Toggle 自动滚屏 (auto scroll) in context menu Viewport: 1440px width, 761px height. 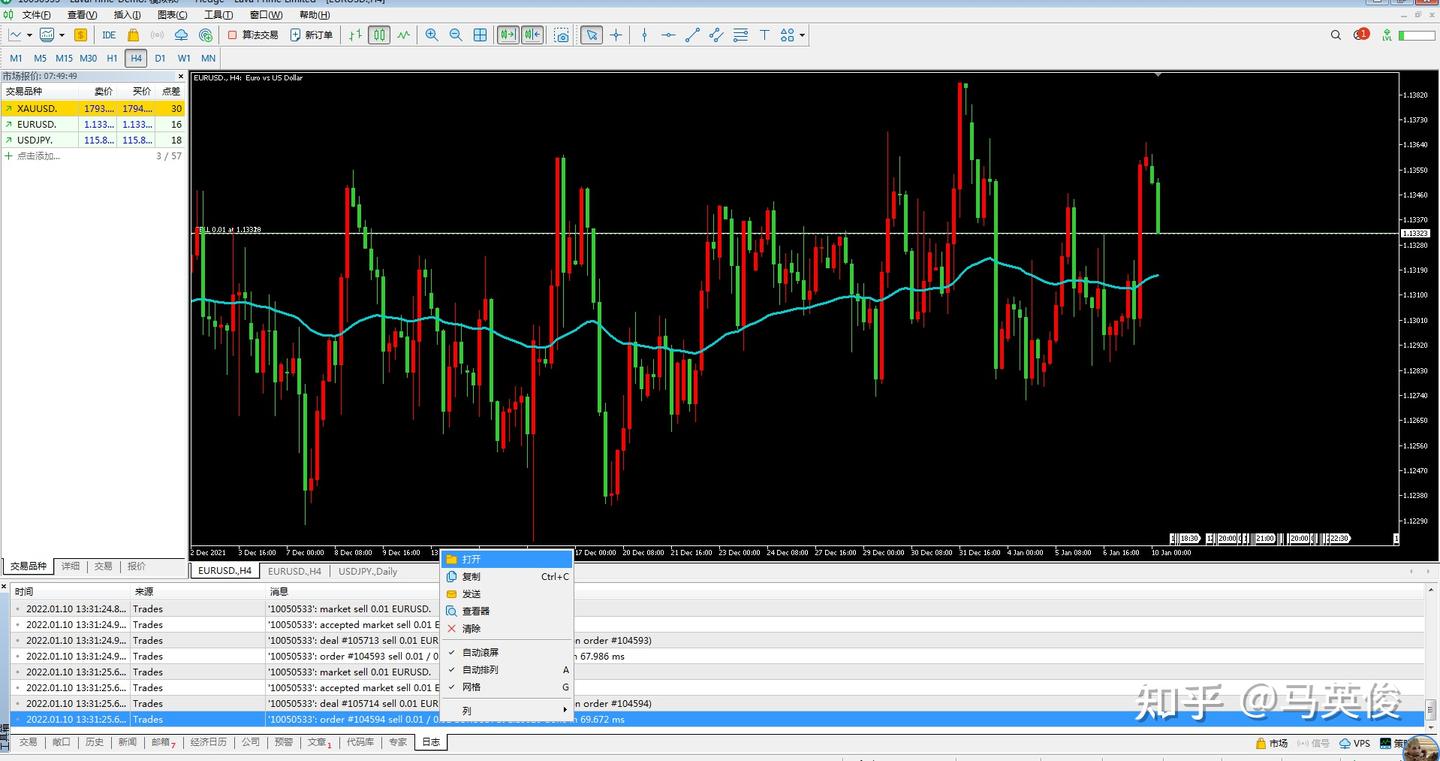pyautogui.click(x=480, y=652)
